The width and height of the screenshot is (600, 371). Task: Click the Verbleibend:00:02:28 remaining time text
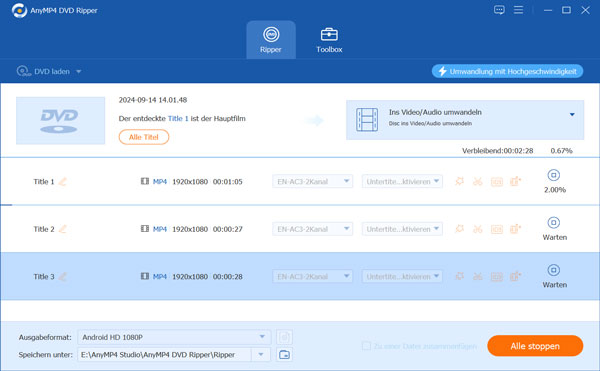coord(497,151)
